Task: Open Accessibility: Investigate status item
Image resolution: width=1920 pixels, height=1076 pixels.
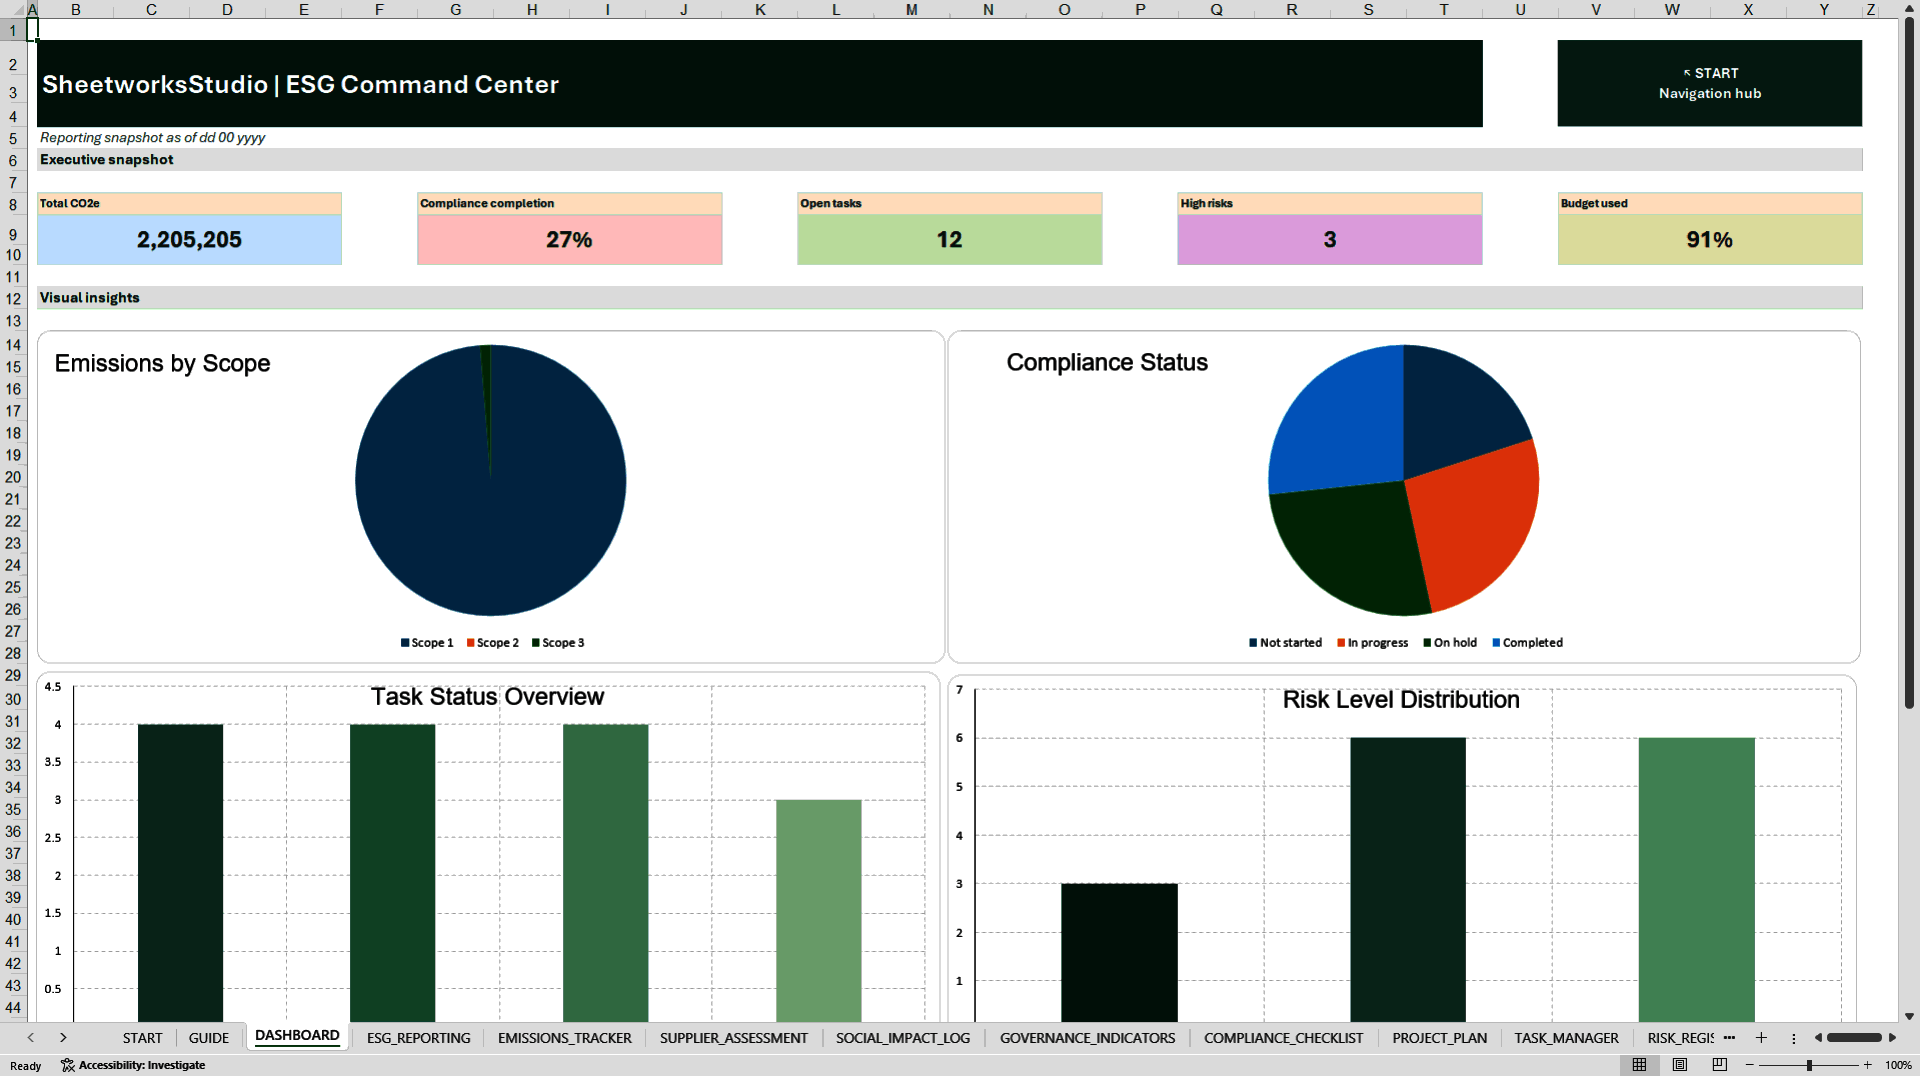Action: (133, 1065)
